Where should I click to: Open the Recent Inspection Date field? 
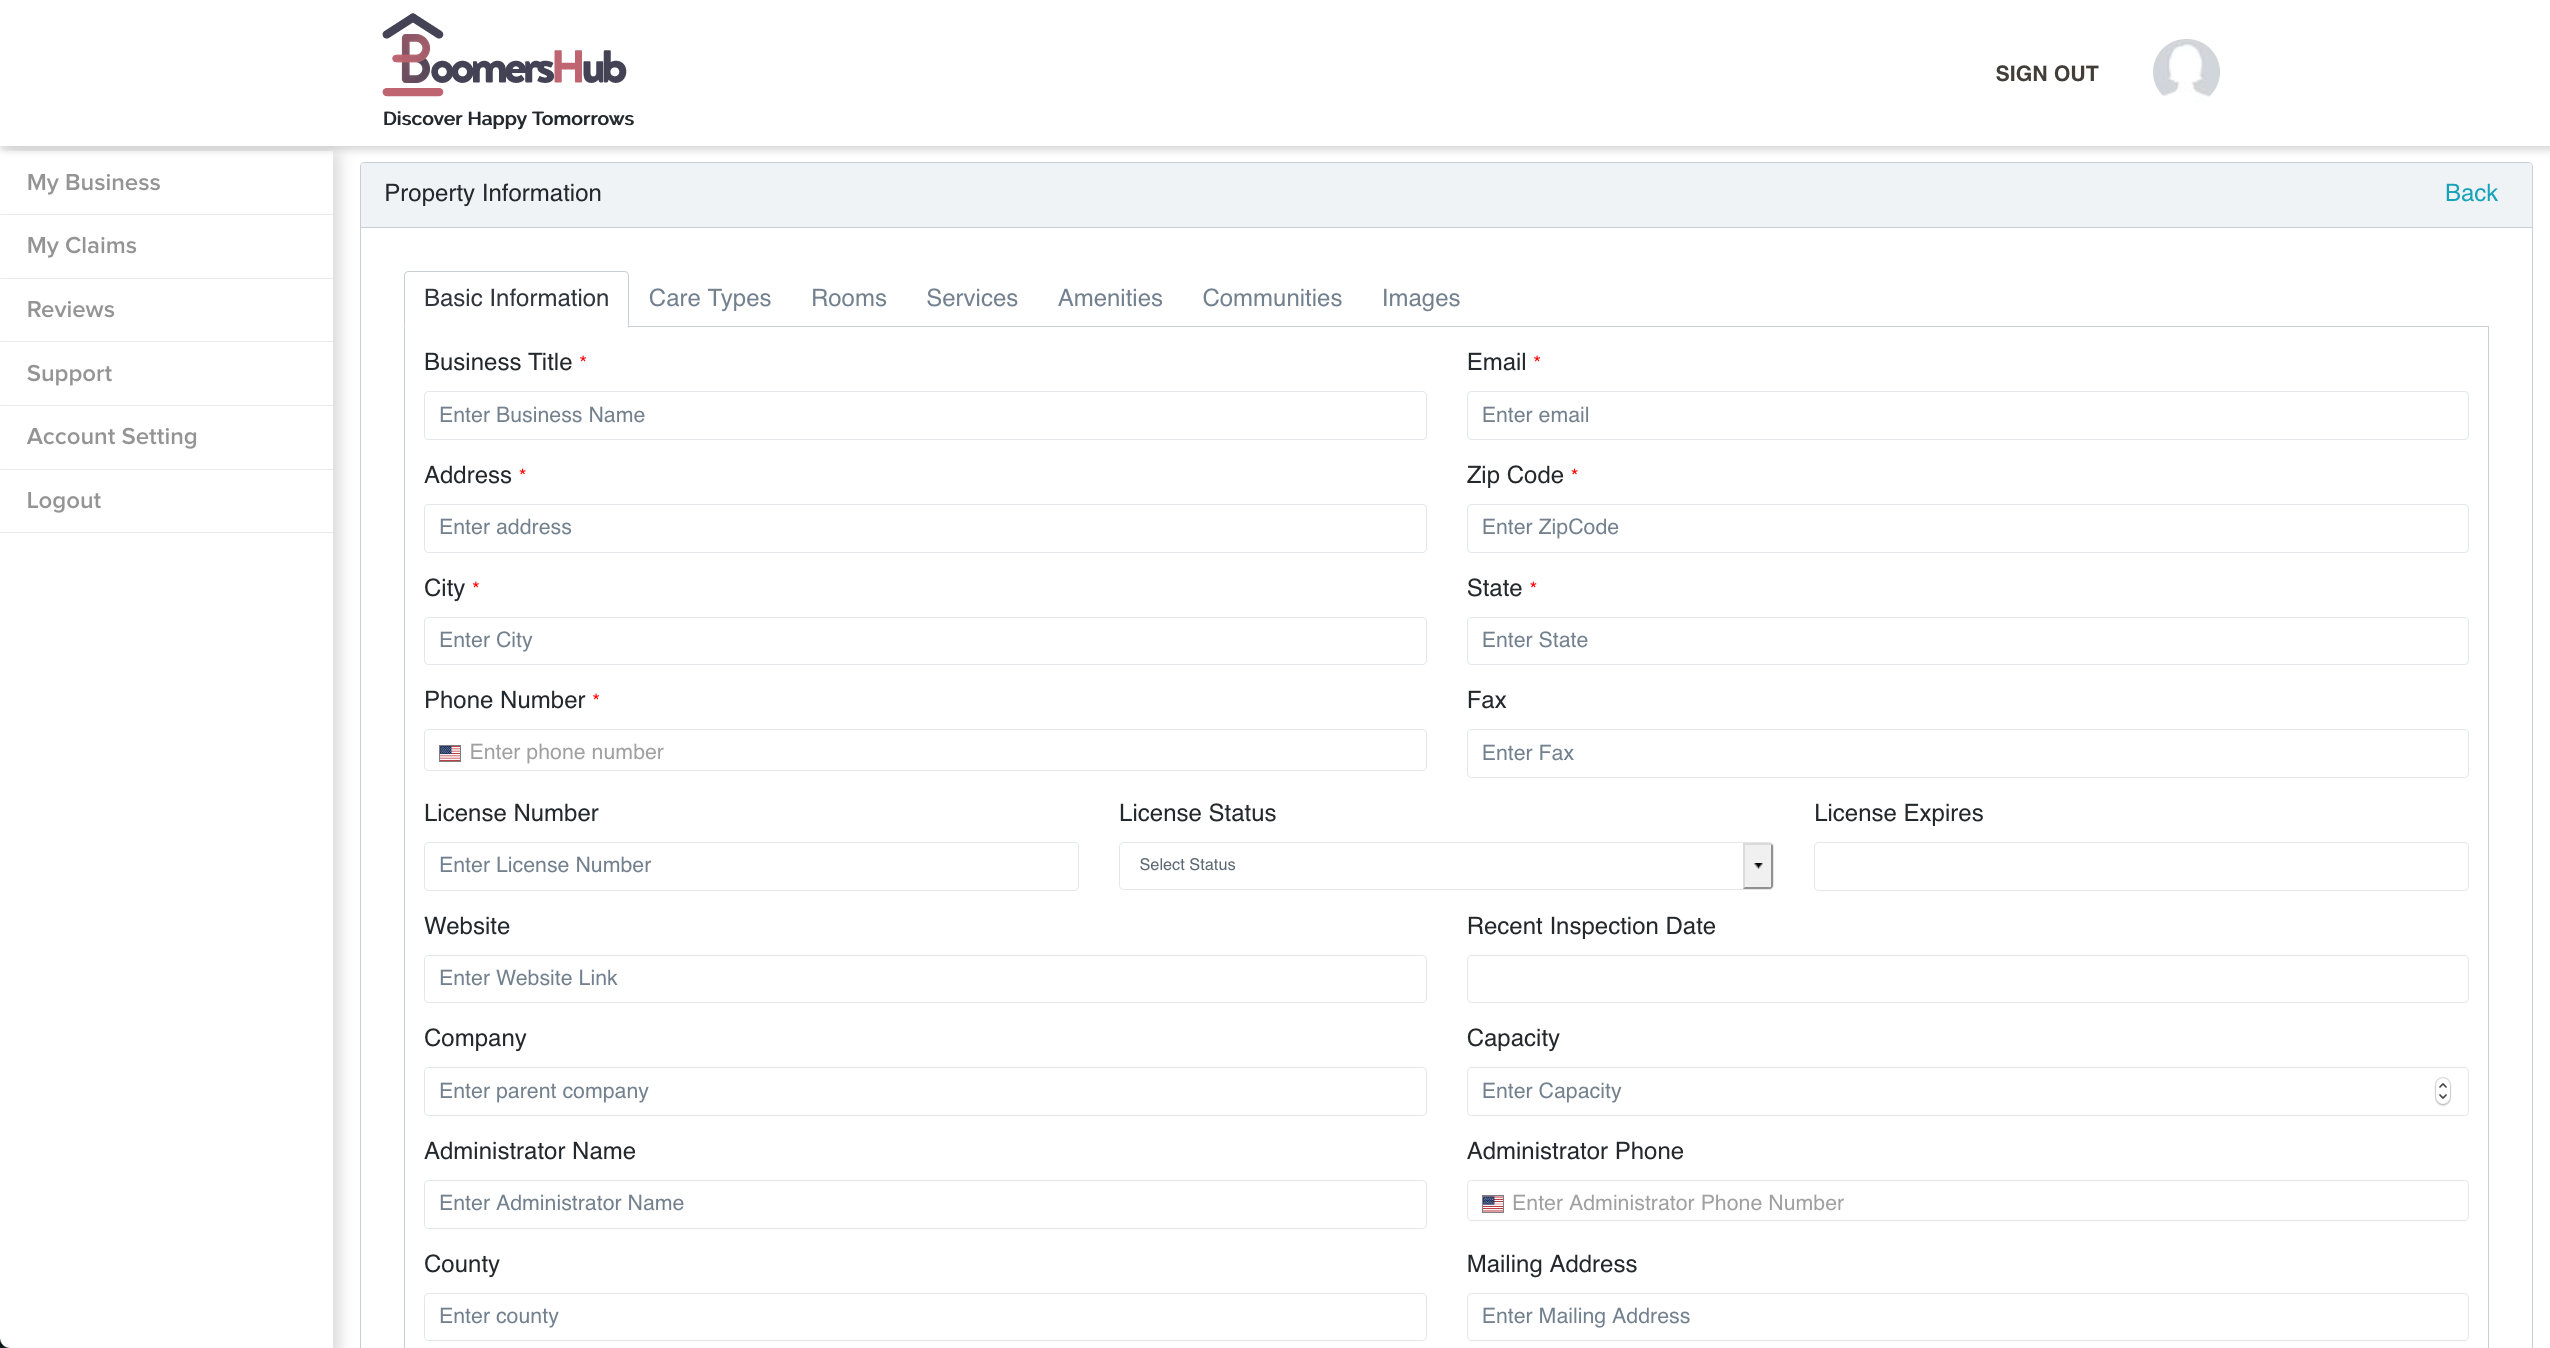point(1967,979)
